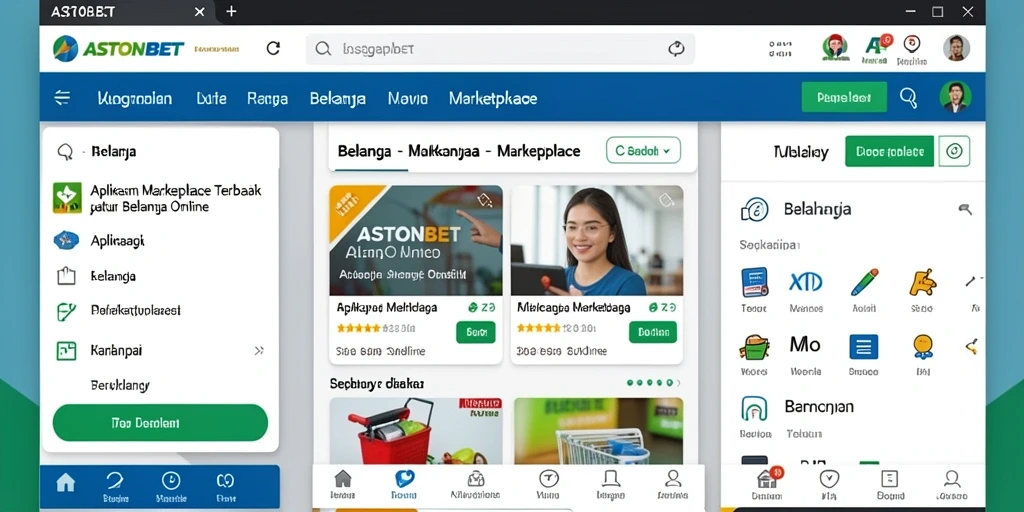Open the new tab plus button
The width and height of the screenshot is (1024, 512).
[231, 11]
